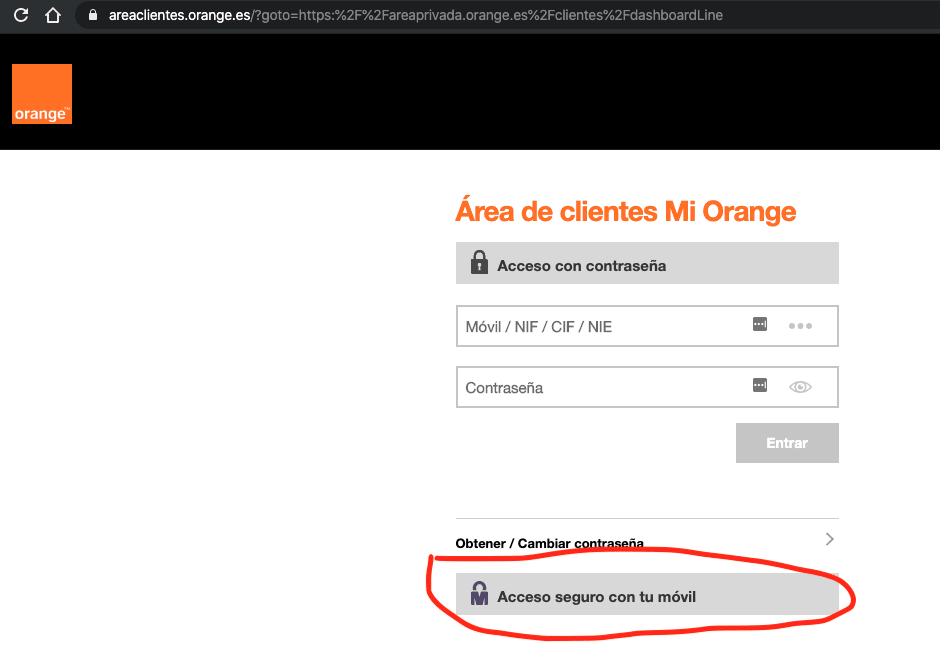Open password manager icon in Contraseña field

[760, 385]
